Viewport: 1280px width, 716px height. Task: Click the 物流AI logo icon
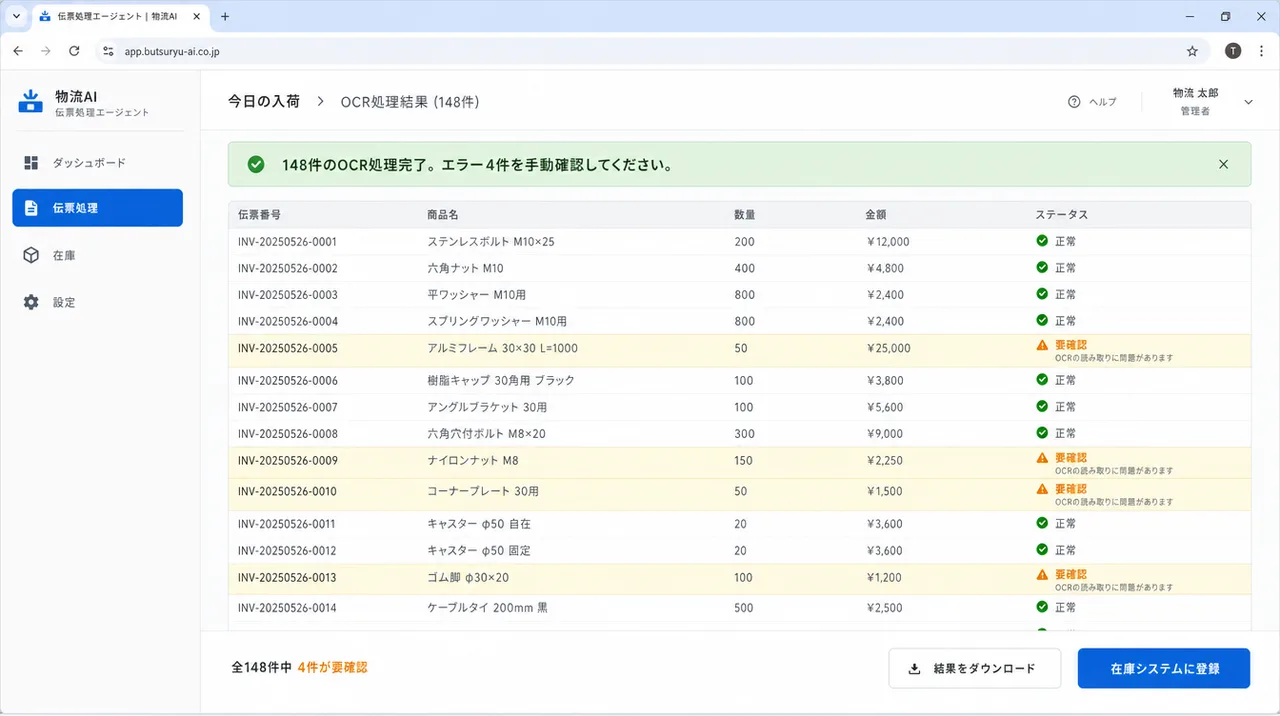pyautogui.click(x=31, y=101)
